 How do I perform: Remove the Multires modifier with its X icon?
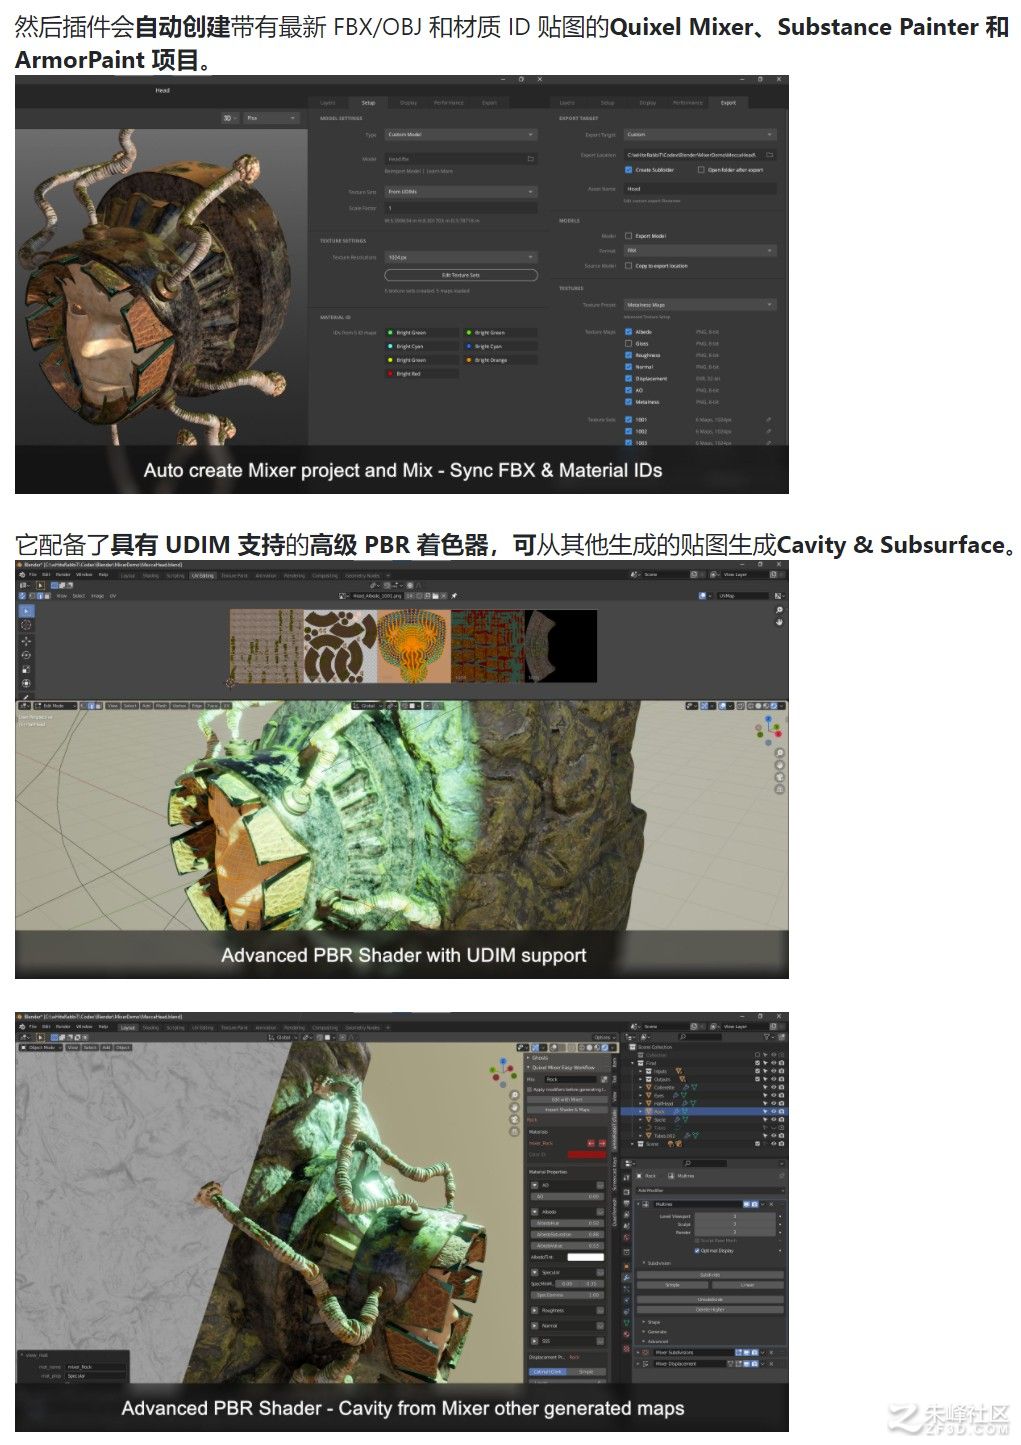point(772,1204)
